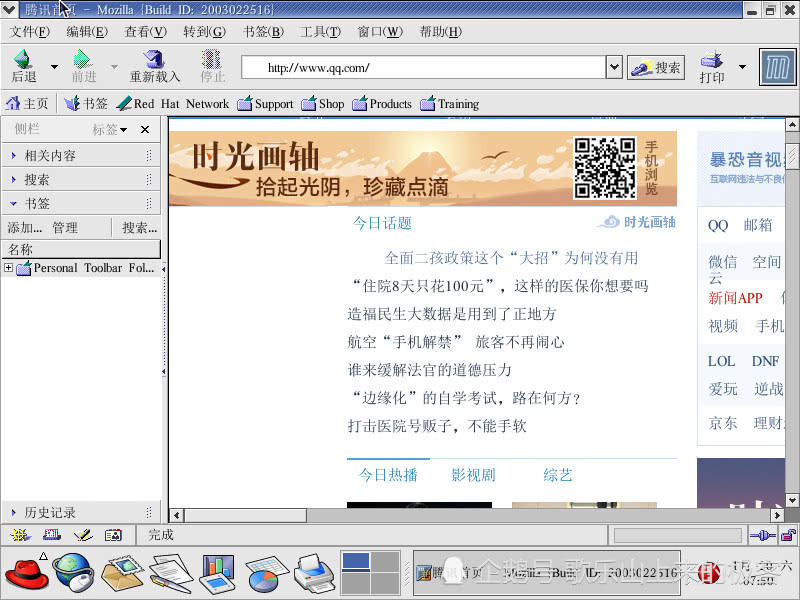Open the 查看(V) menu
800x600 pixels.
[x=145, y=32]
